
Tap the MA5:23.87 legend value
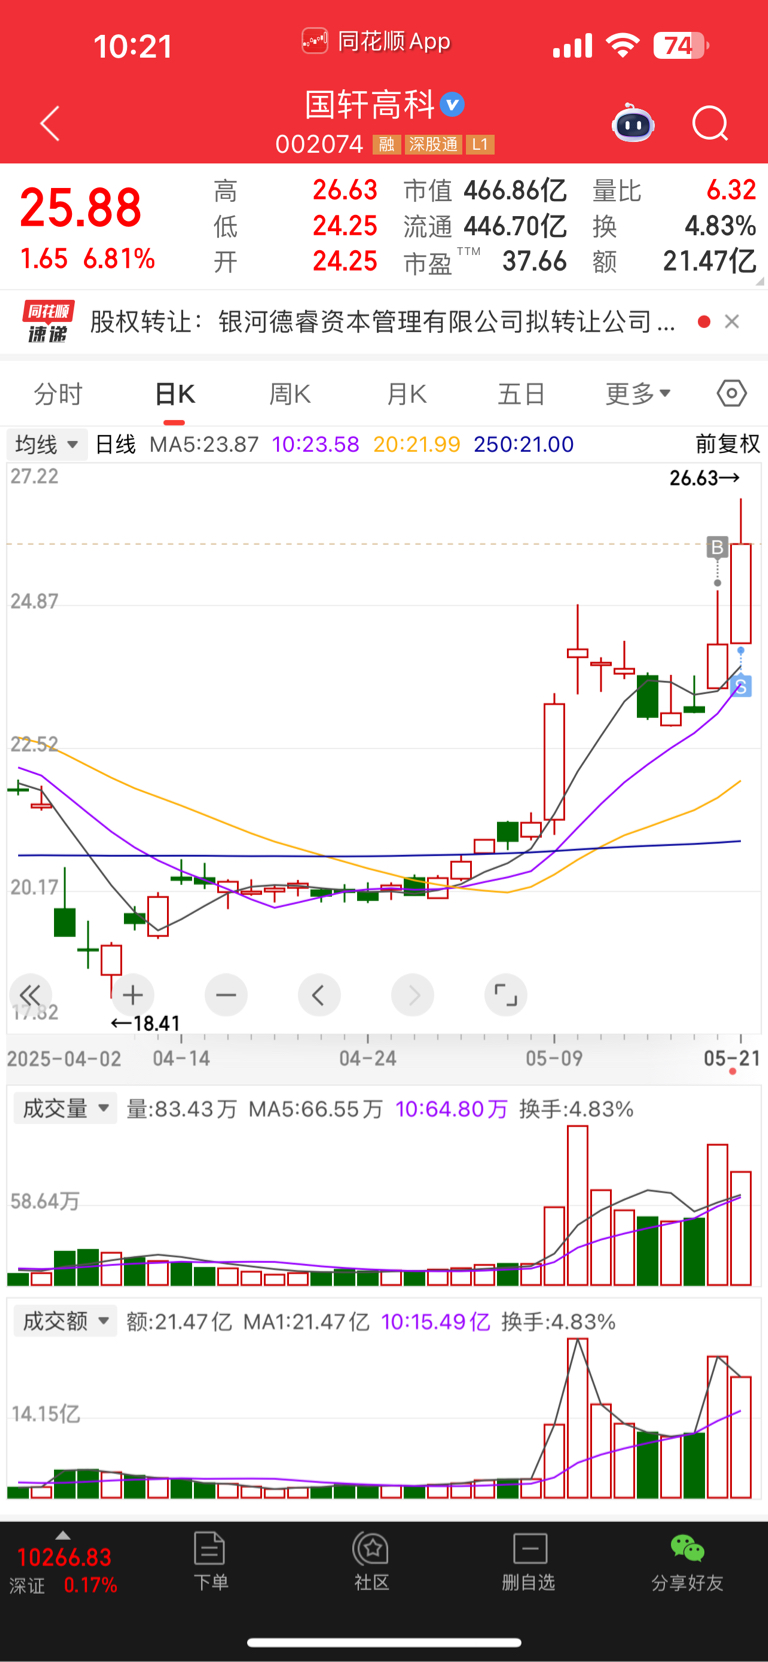204,444
